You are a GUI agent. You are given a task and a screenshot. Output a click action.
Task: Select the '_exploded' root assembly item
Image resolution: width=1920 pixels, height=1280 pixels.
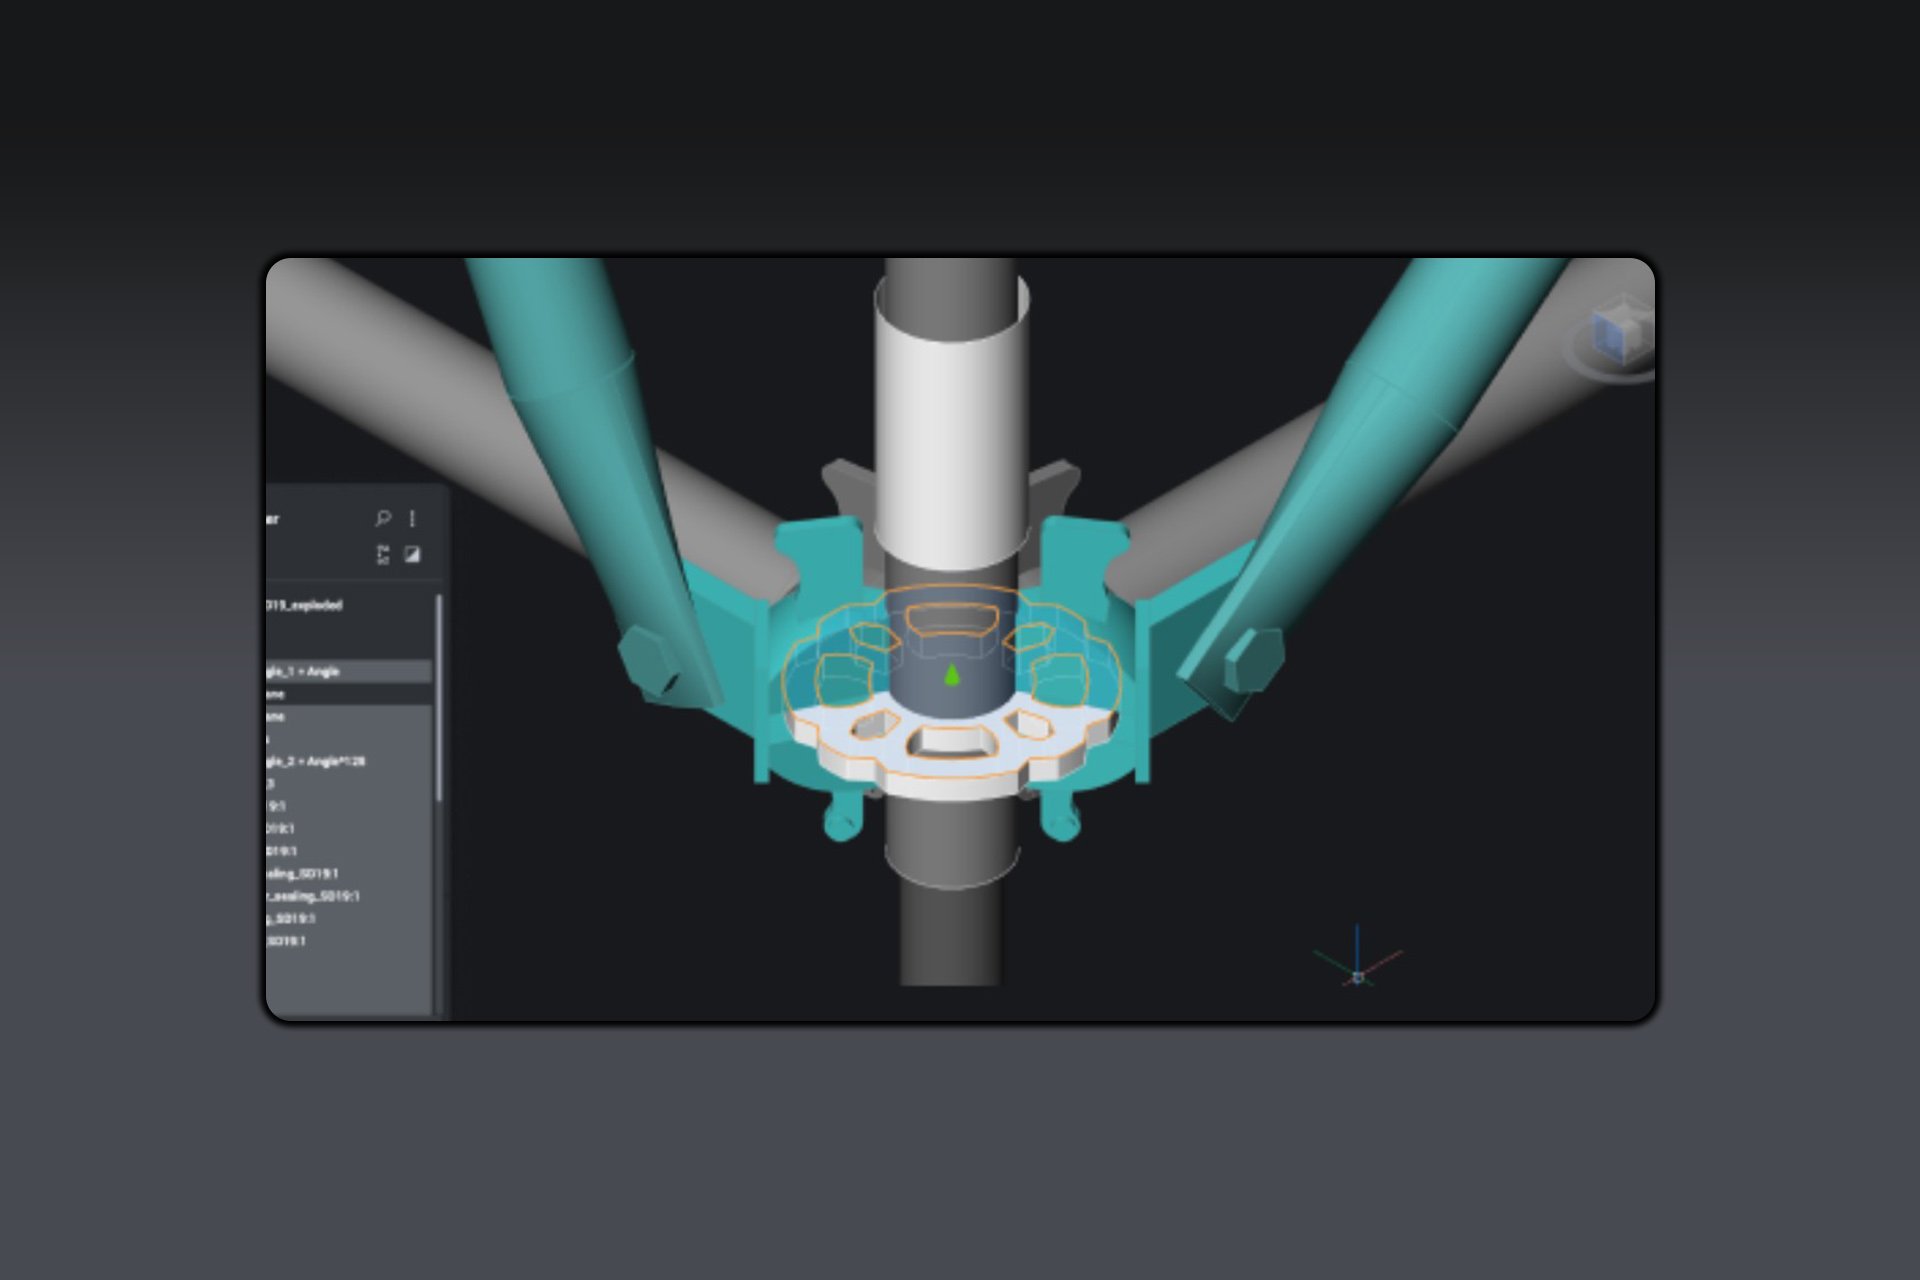305,605
